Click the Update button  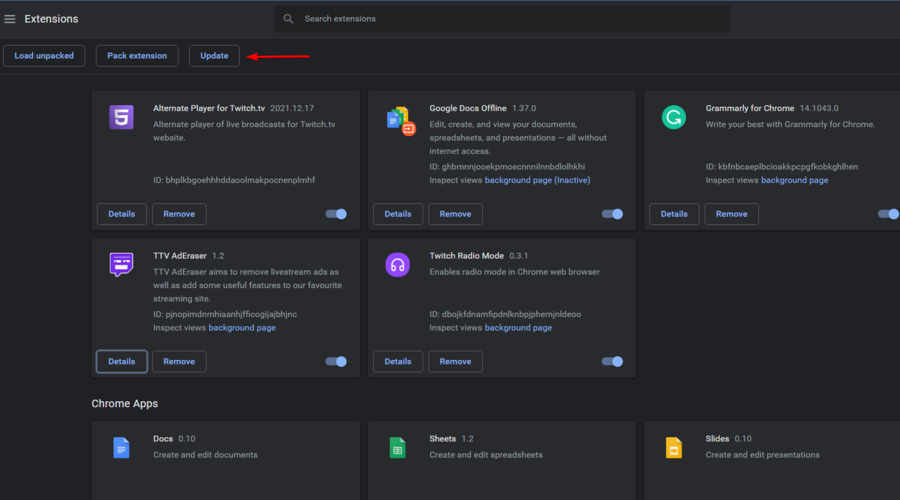(214, 56)
